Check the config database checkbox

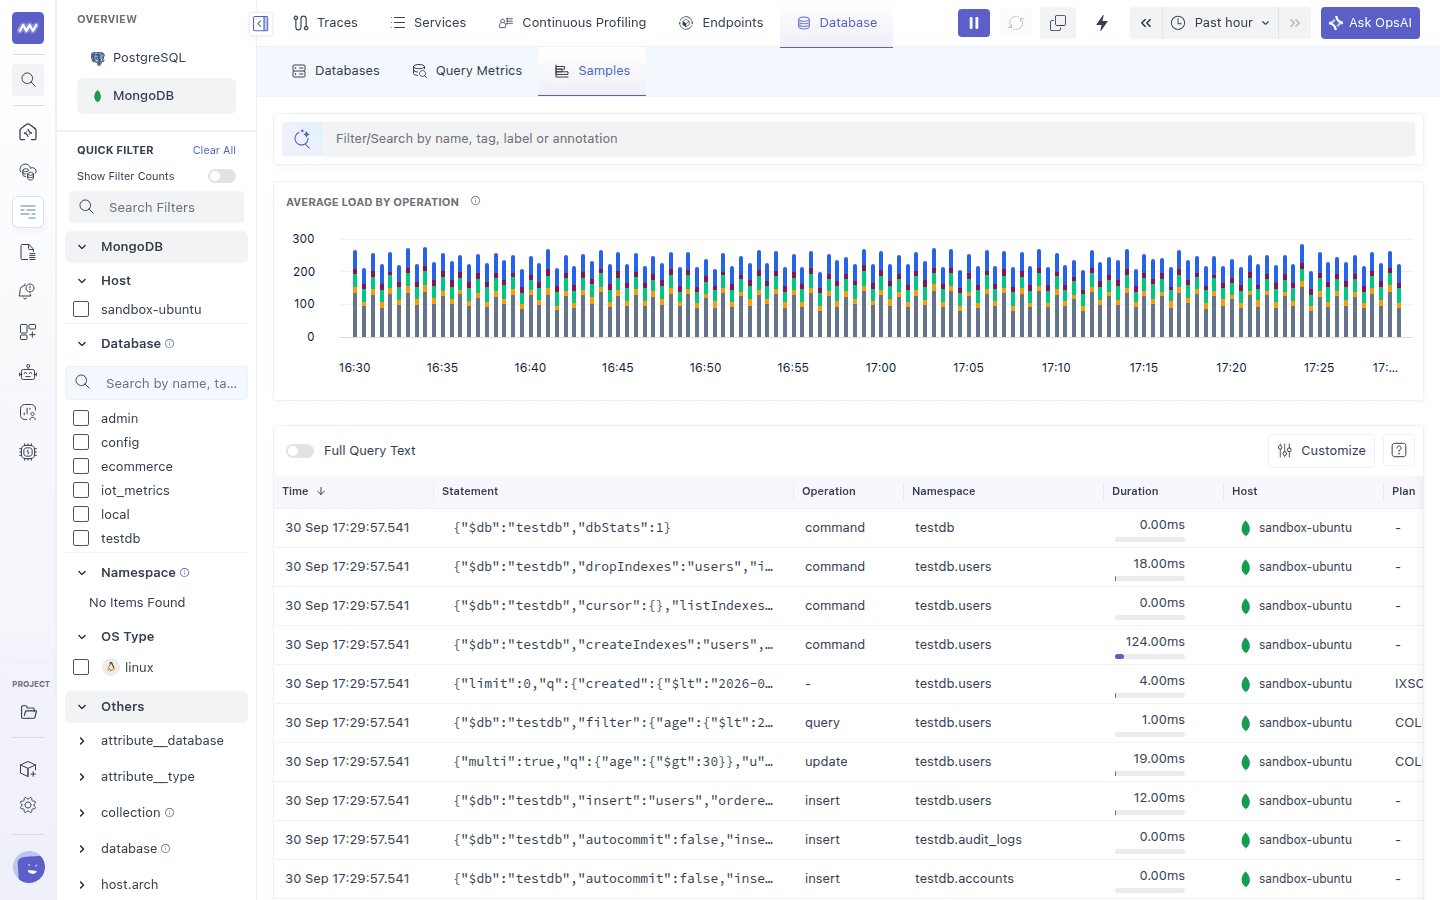(81, 442)
